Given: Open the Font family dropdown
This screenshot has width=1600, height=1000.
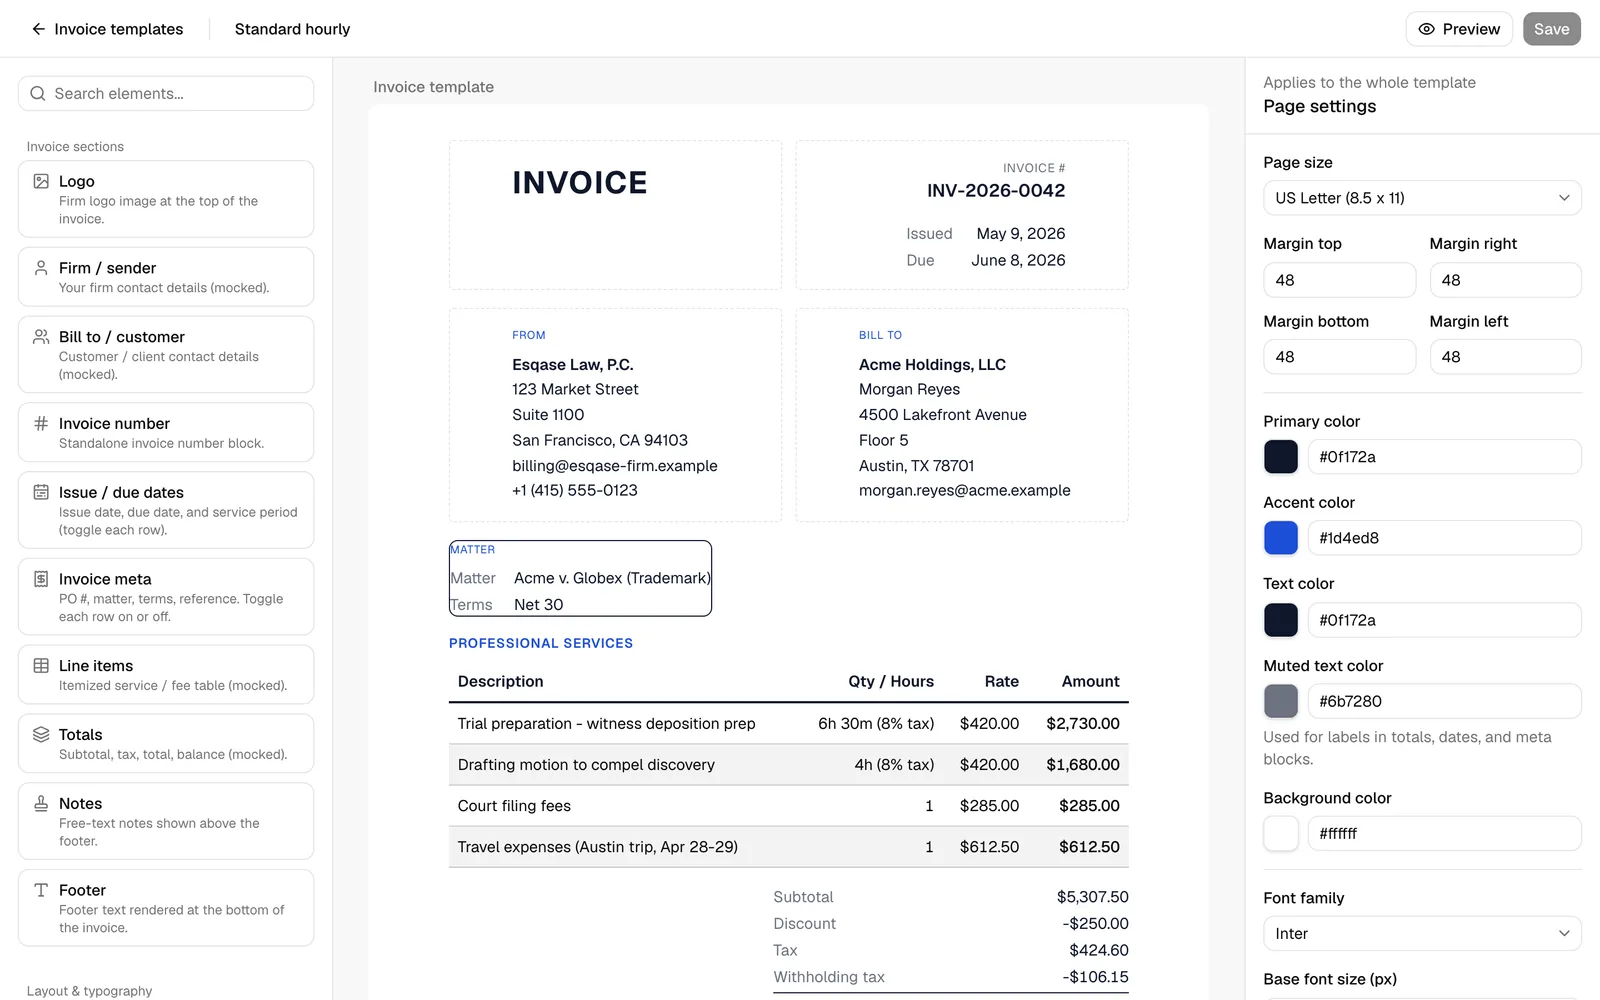Looking at the screenshot, I should pos(1422,934).
